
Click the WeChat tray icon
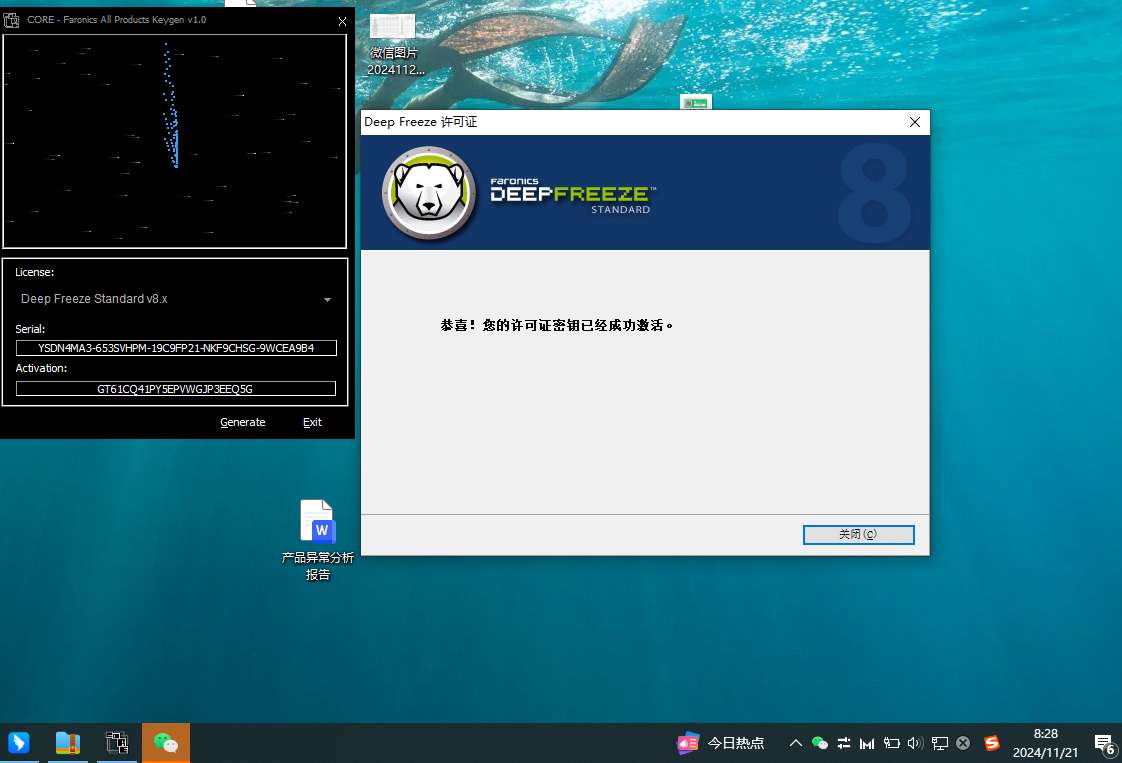click(x=820, y=743)
